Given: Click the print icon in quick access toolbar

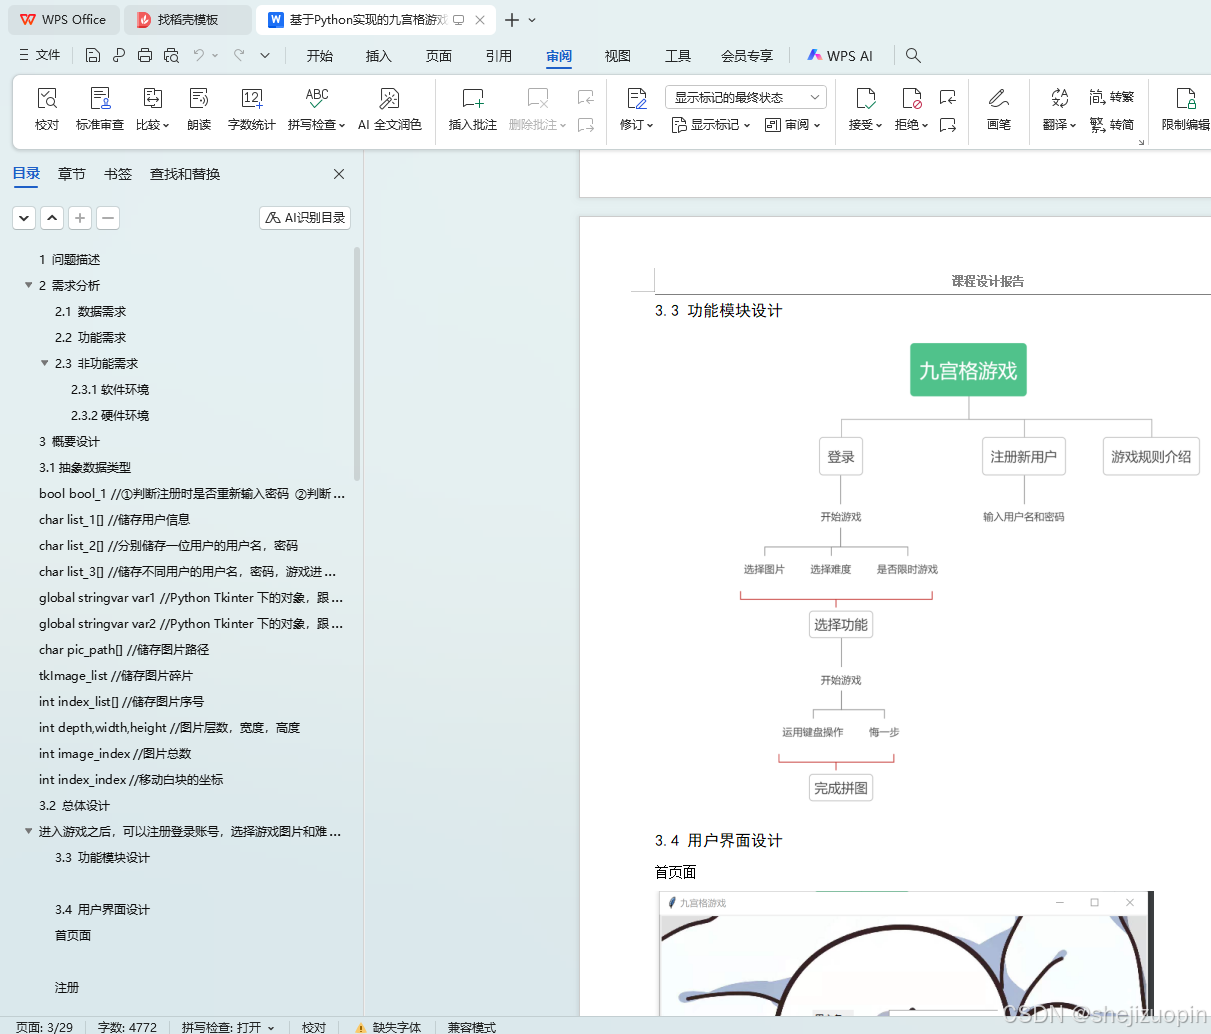Looking at the screenshot, I should [x=145, y=55].
